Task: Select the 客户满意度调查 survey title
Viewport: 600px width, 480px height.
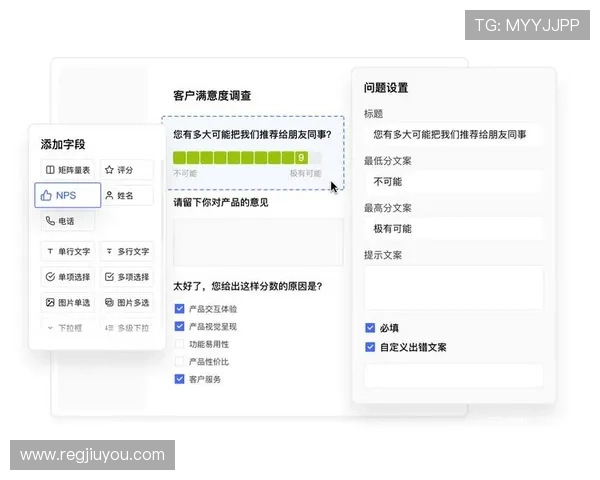Action: [x=212, y=96]
